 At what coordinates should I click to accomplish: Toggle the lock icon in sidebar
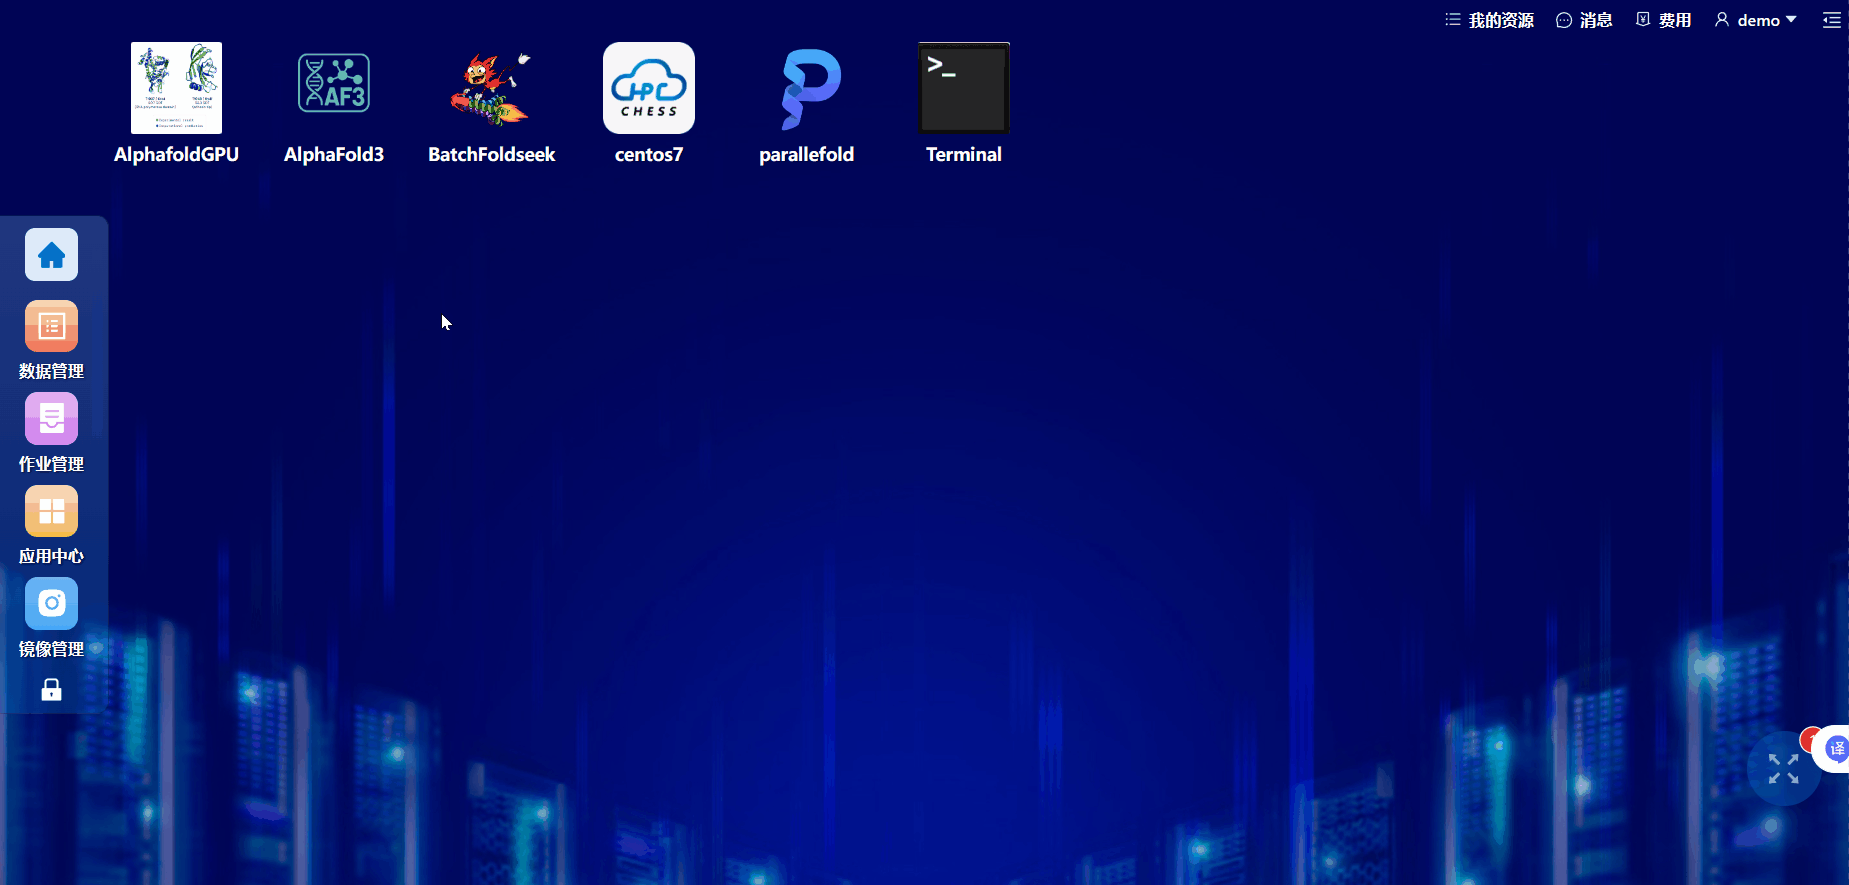(x=51, y=690)
